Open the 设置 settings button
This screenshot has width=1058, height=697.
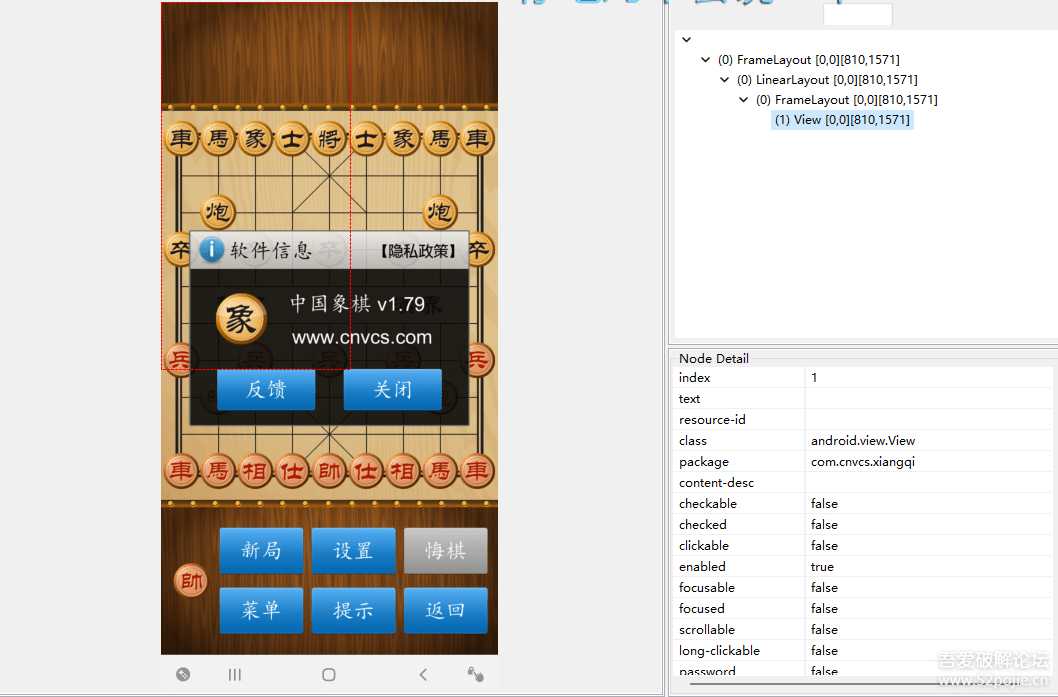[x=353, y=550]
